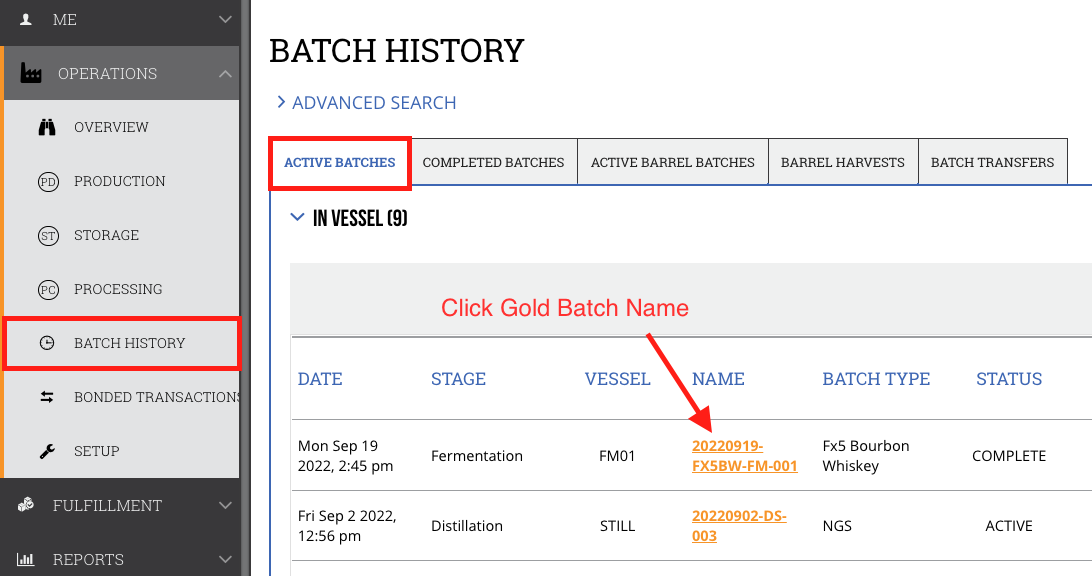Sort the table by Batch Type column
Screen dimensions: 1092x576
pos(876,379)
